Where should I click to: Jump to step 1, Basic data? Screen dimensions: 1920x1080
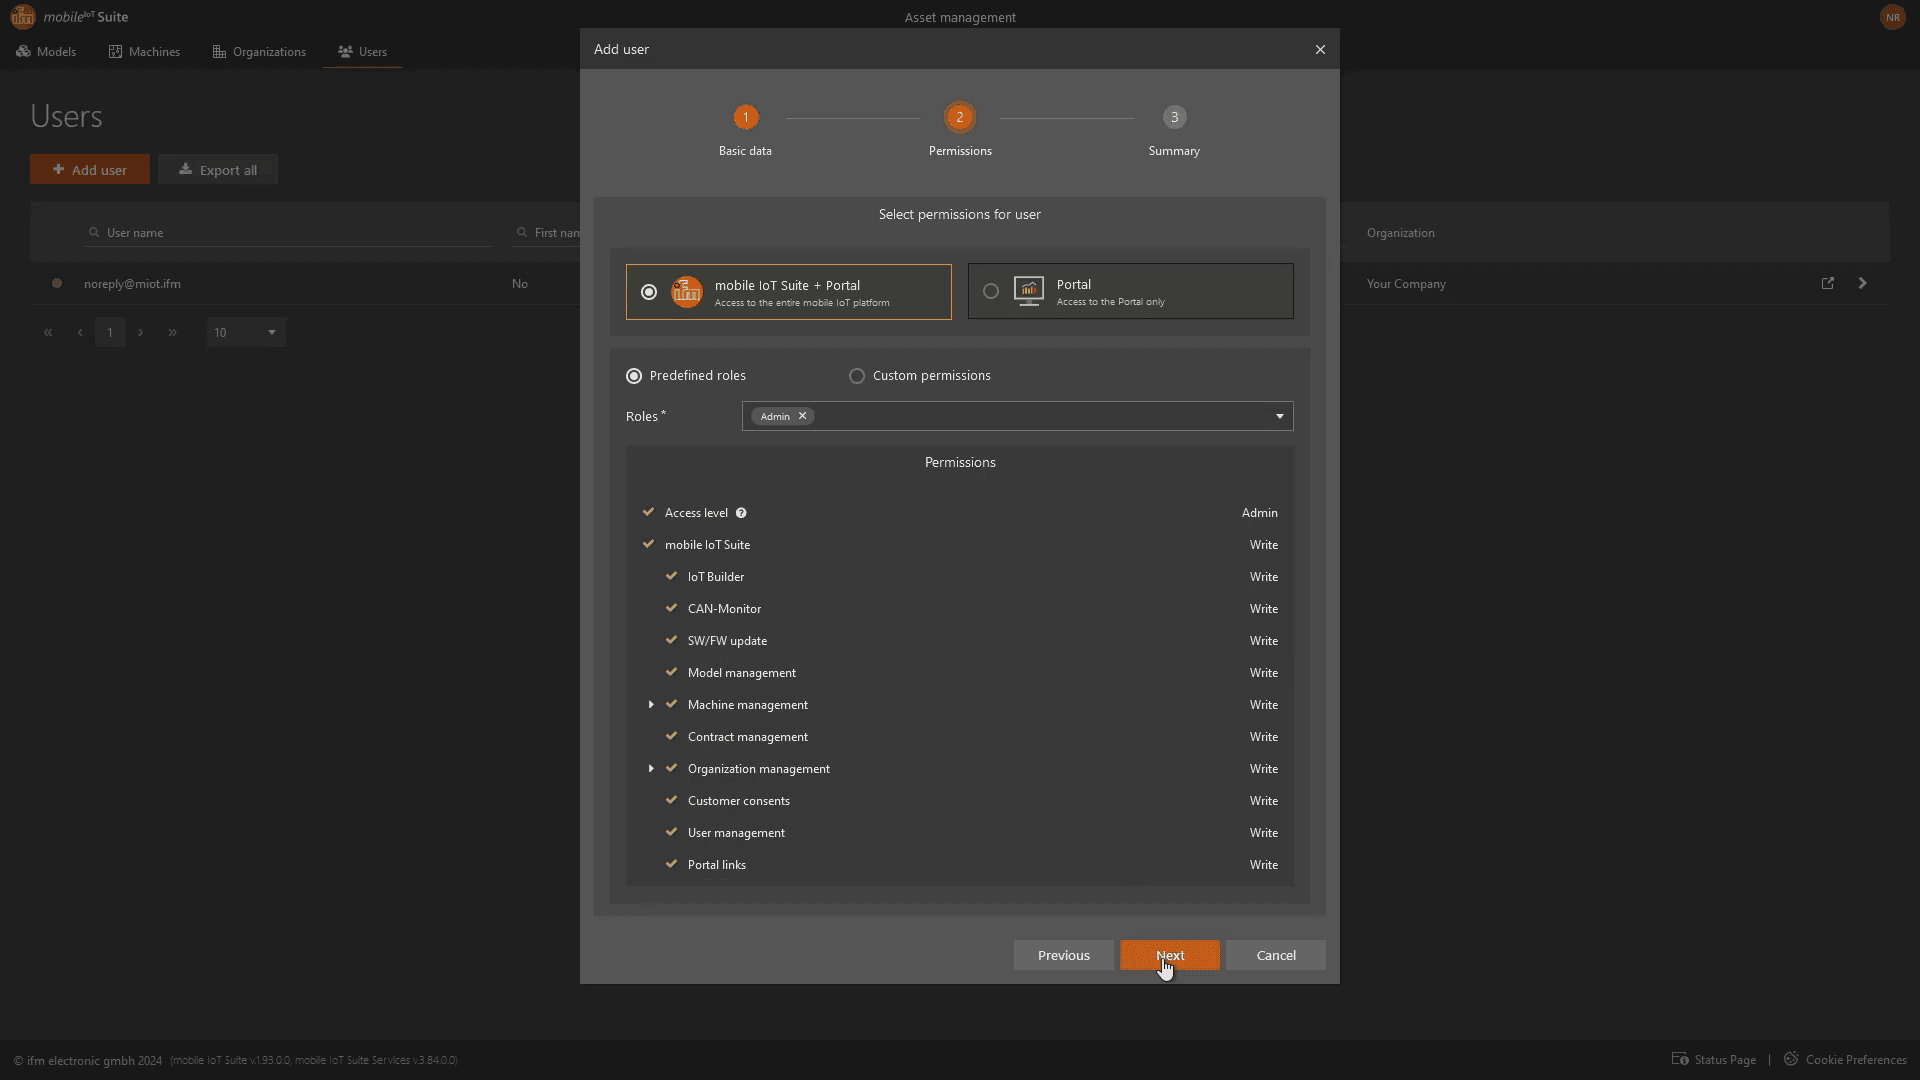[745, 118]
